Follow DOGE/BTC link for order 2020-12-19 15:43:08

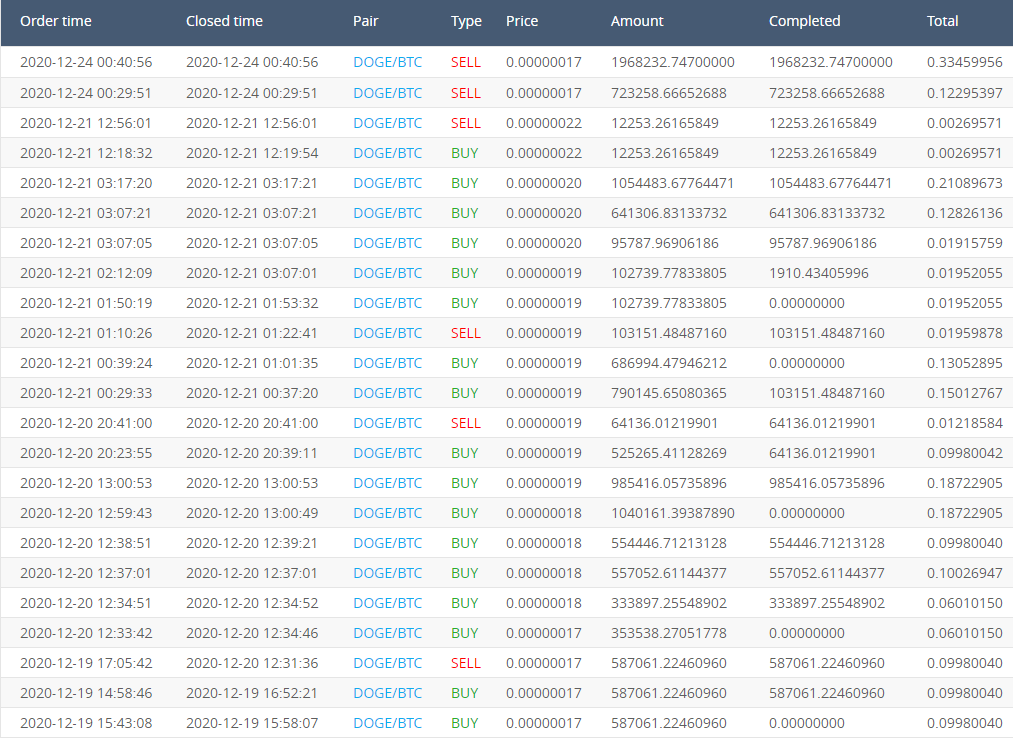[387, 723]
